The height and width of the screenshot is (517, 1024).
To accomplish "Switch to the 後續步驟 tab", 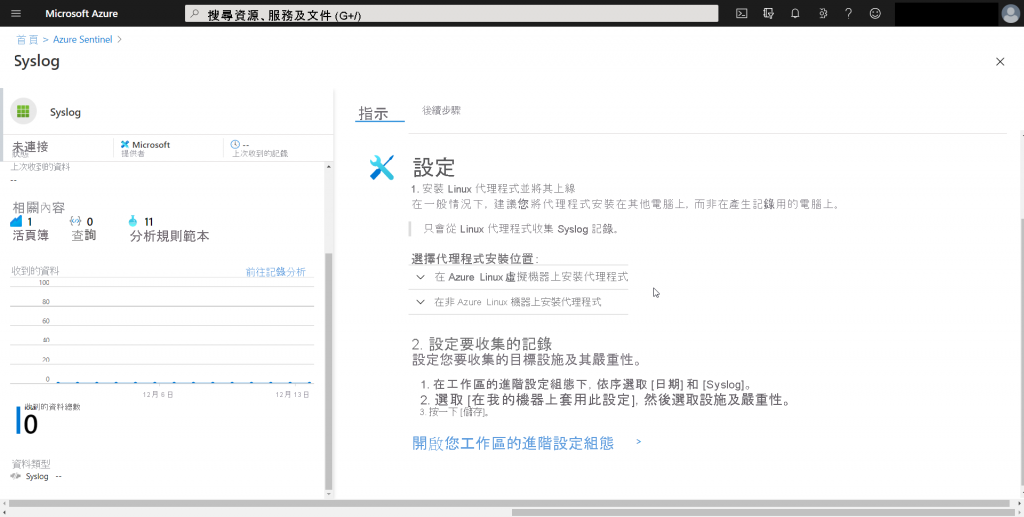I will 441,110.
